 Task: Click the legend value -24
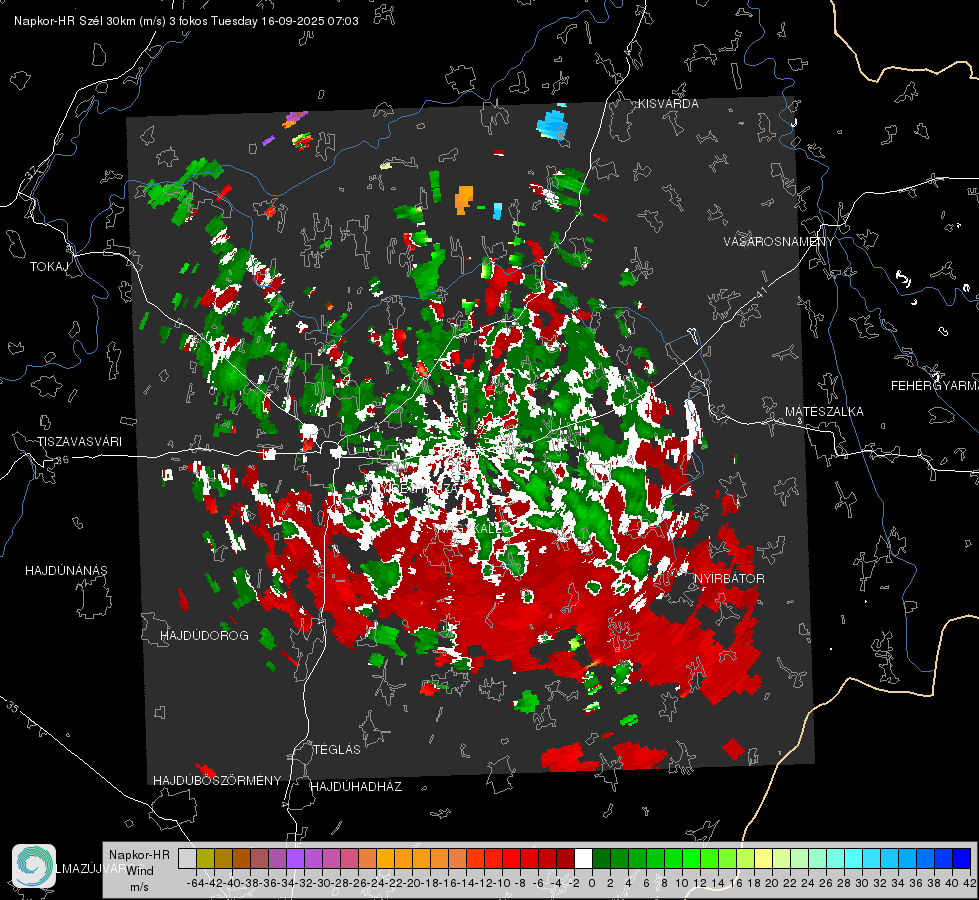pyautogui.click(x=376, y=883)
